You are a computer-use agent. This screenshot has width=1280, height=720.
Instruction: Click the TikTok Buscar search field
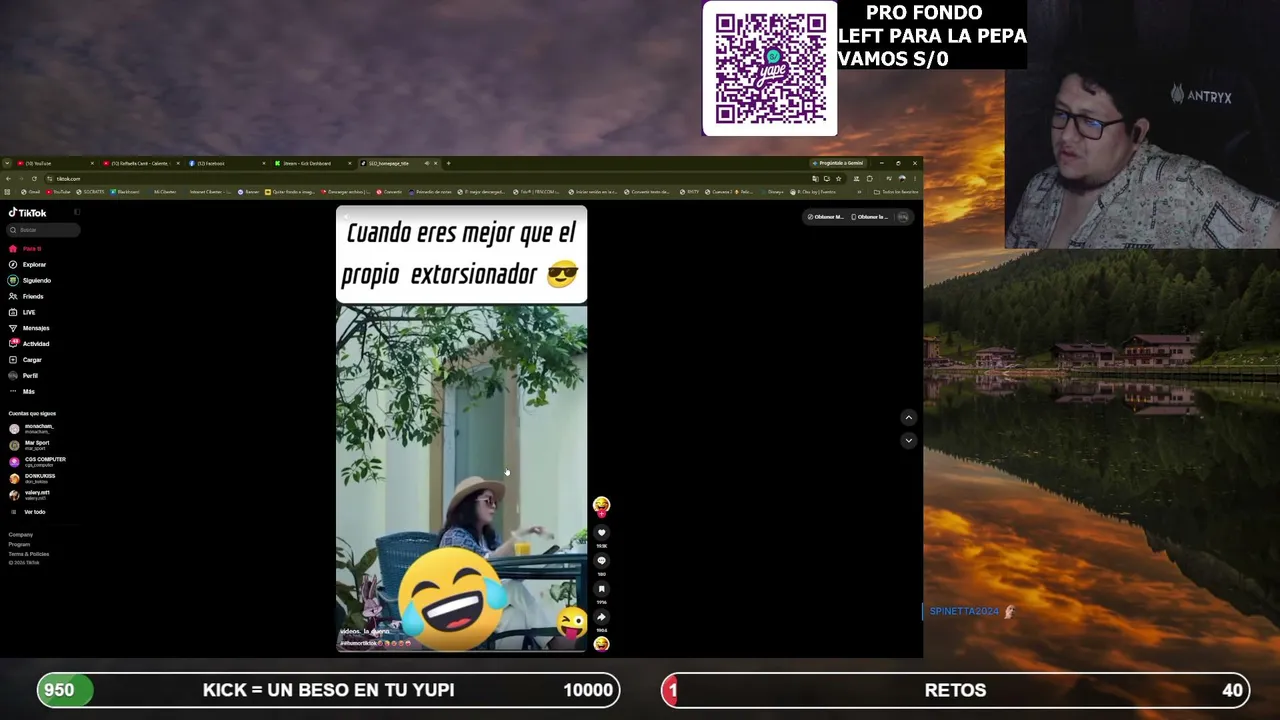(44, 230)
